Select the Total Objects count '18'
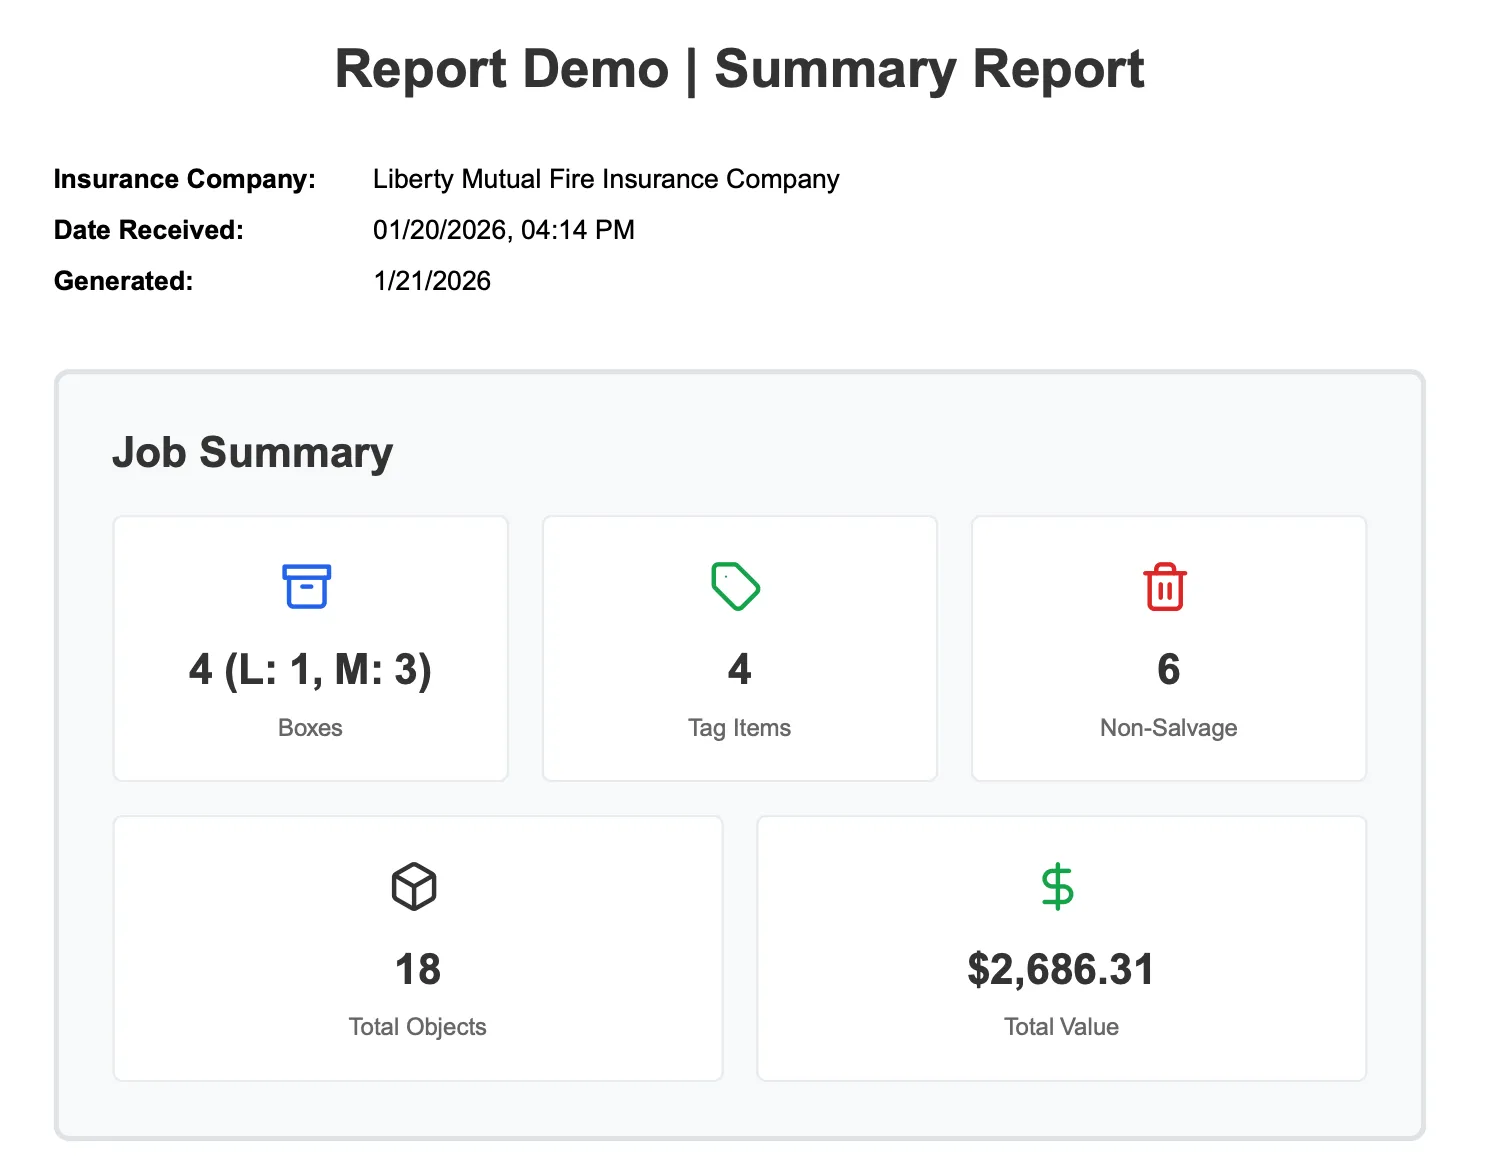Viewport: 1492px width, 1172px height. click(x=418, y=969)
